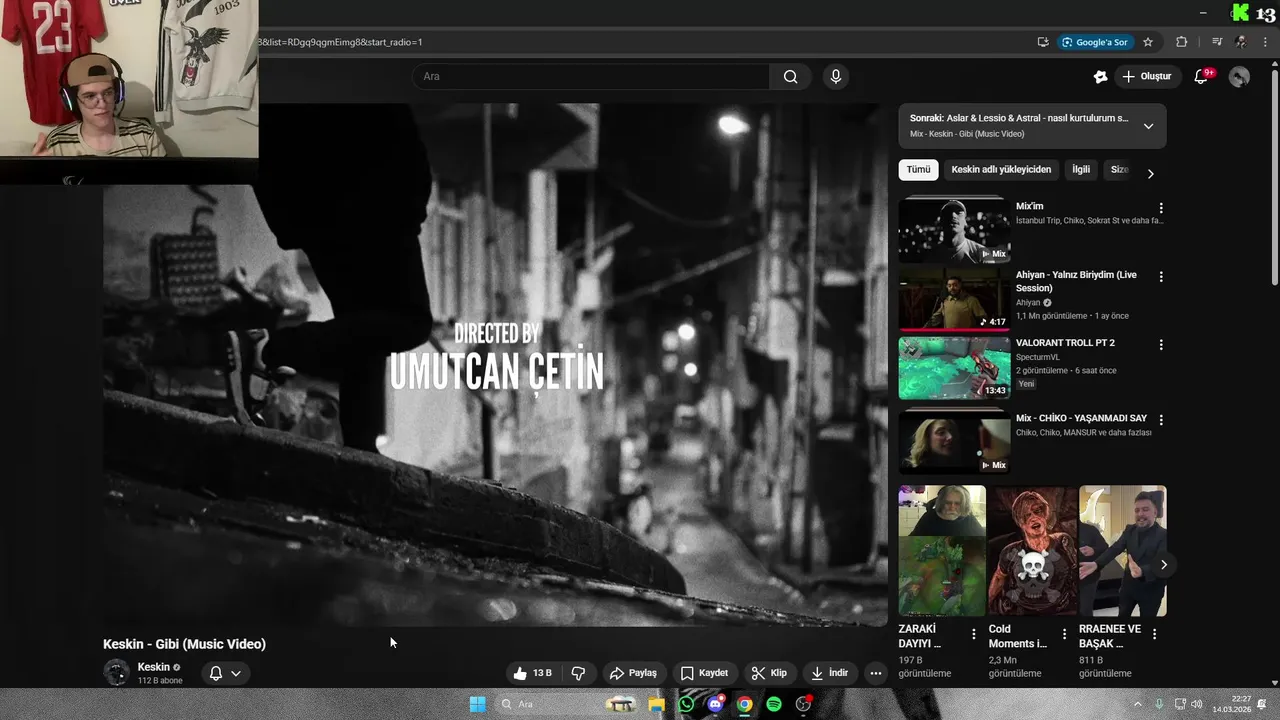
Task: Open options menu for VALORANT TROLL PT 2
Action: click(1161, 345)
